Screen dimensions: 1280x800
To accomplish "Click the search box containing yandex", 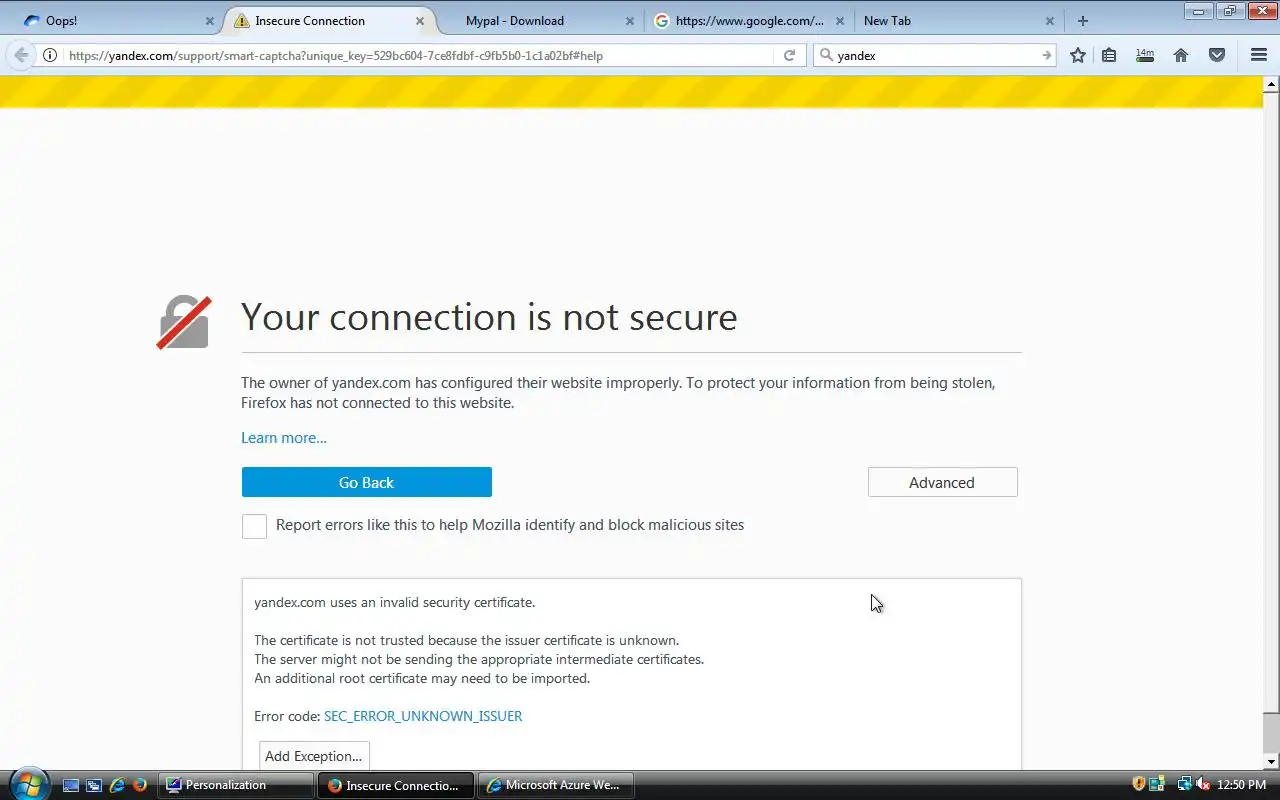I will click(936, 56).
